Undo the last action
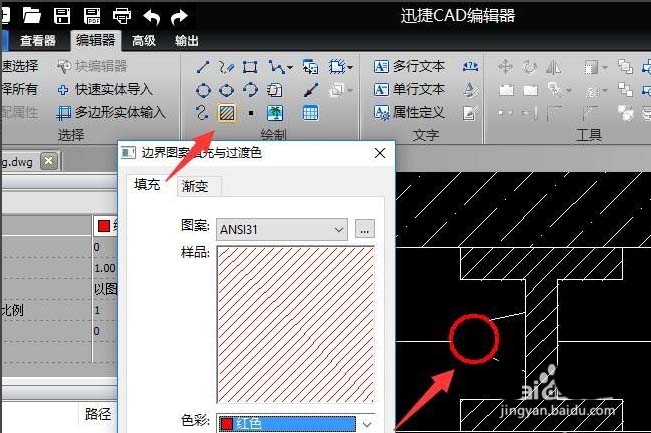 point(152,17)
